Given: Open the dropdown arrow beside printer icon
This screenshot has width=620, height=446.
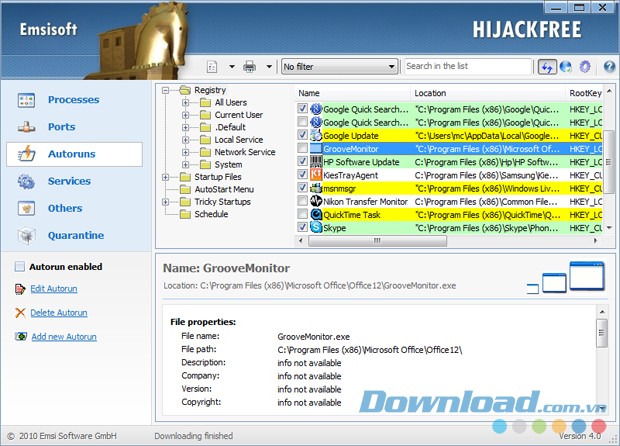Looking at the screenshot, I should click(x=269, y=67).
